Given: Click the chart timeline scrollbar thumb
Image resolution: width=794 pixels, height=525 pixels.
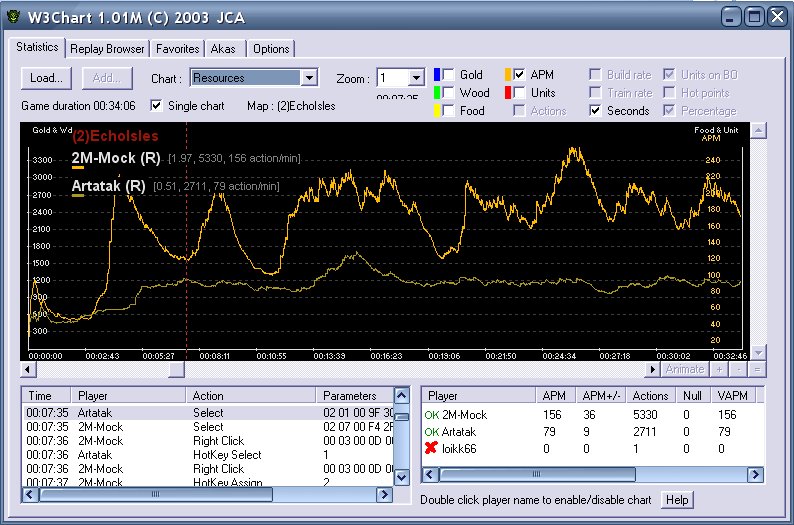Looking at the screenshot, I should [177, 370].
